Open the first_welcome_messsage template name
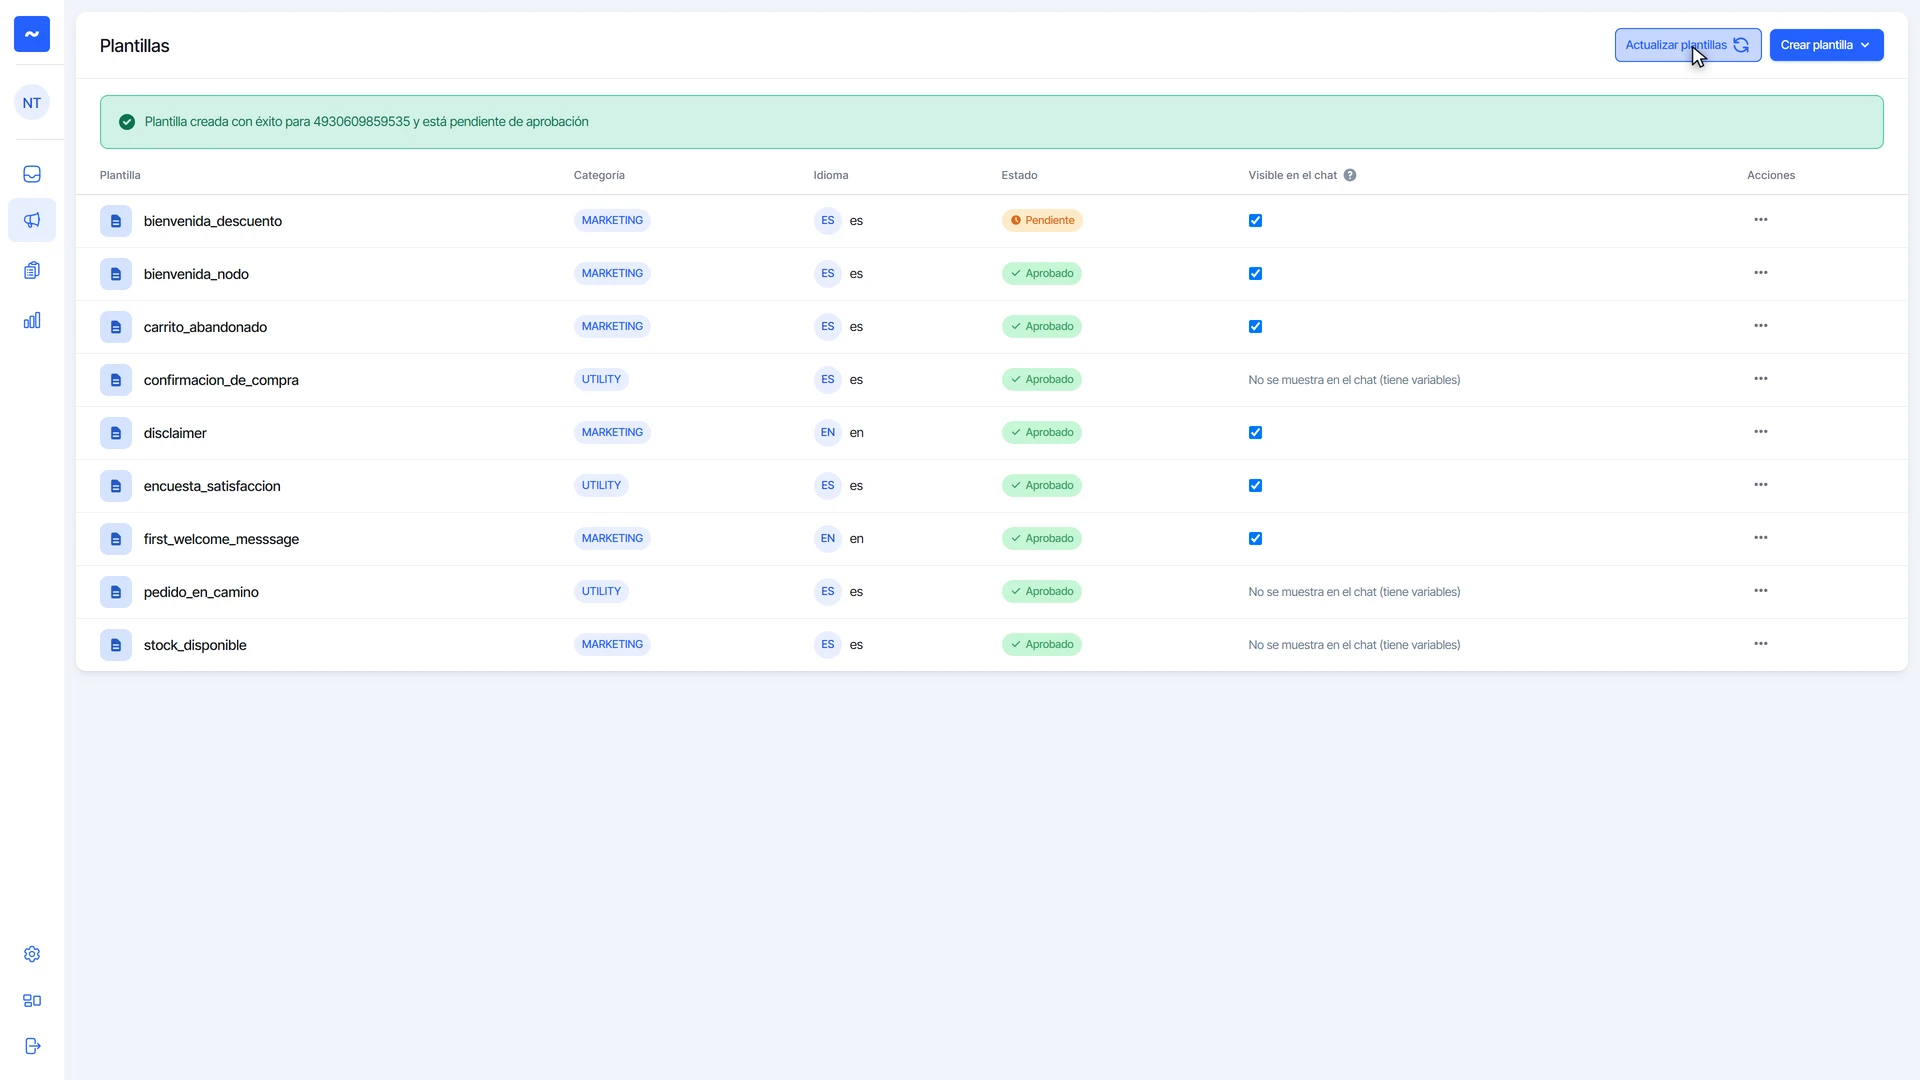The height and width of the screenshot is (1080, 1920). (x=221, y=539)
